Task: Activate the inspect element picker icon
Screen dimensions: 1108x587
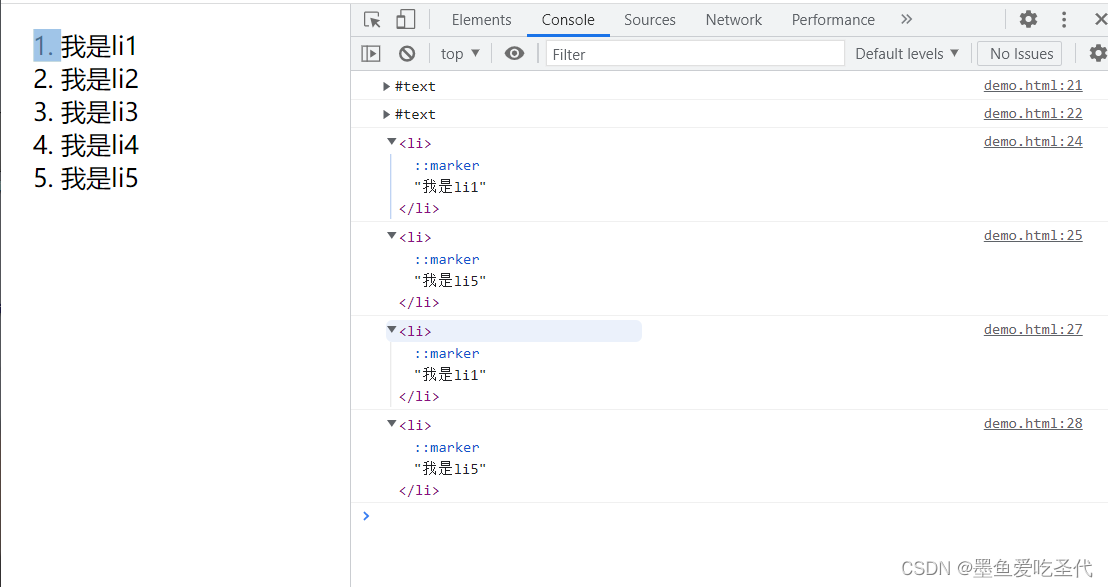Action: (x=372, y=20)
